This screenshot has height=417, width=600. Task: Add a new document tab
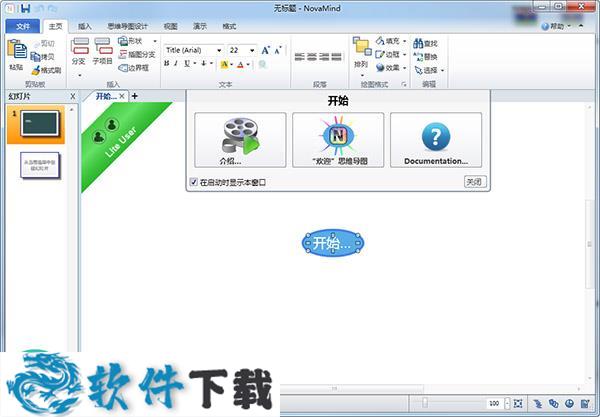[135, 96]
